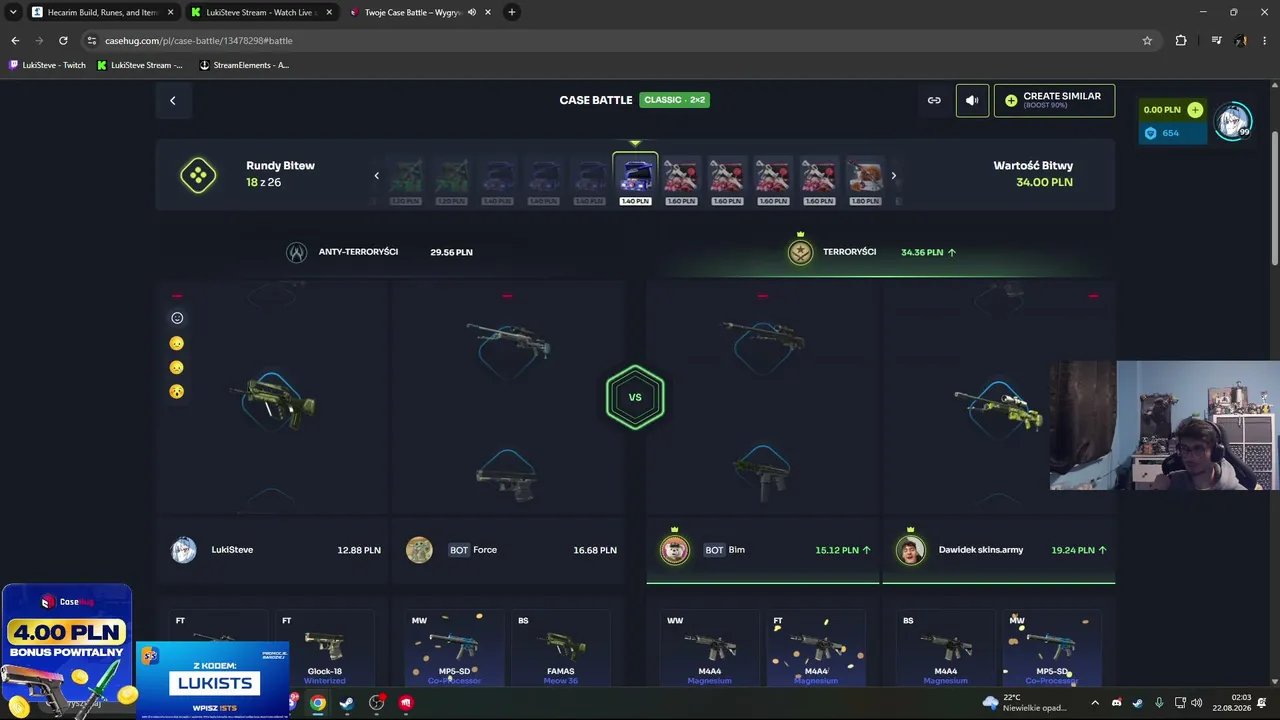Image resolution: width=1280 pixels, height=720 pixels.
Task: Expand the browser tab search dropdown
Action: coord(13,12)
